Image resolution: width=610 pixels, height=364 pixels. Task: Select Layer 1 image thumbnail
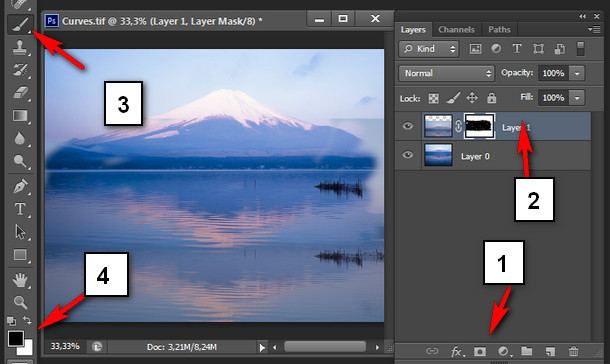tap(438, 126)
